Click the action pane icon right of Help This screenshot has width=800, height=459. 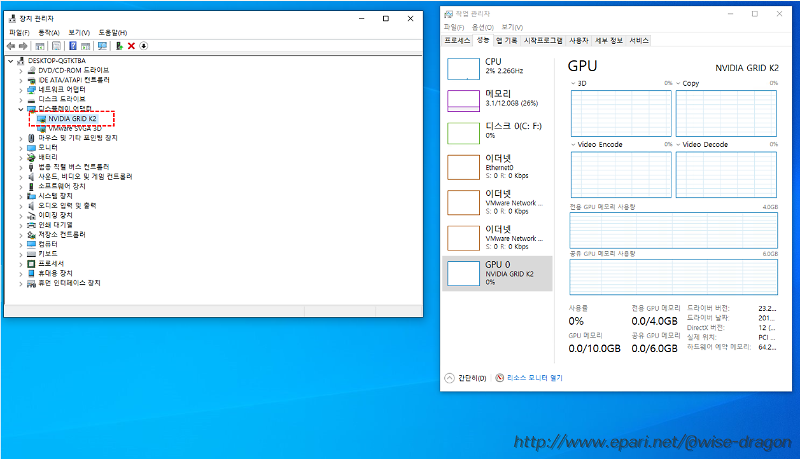click(85, 46)
